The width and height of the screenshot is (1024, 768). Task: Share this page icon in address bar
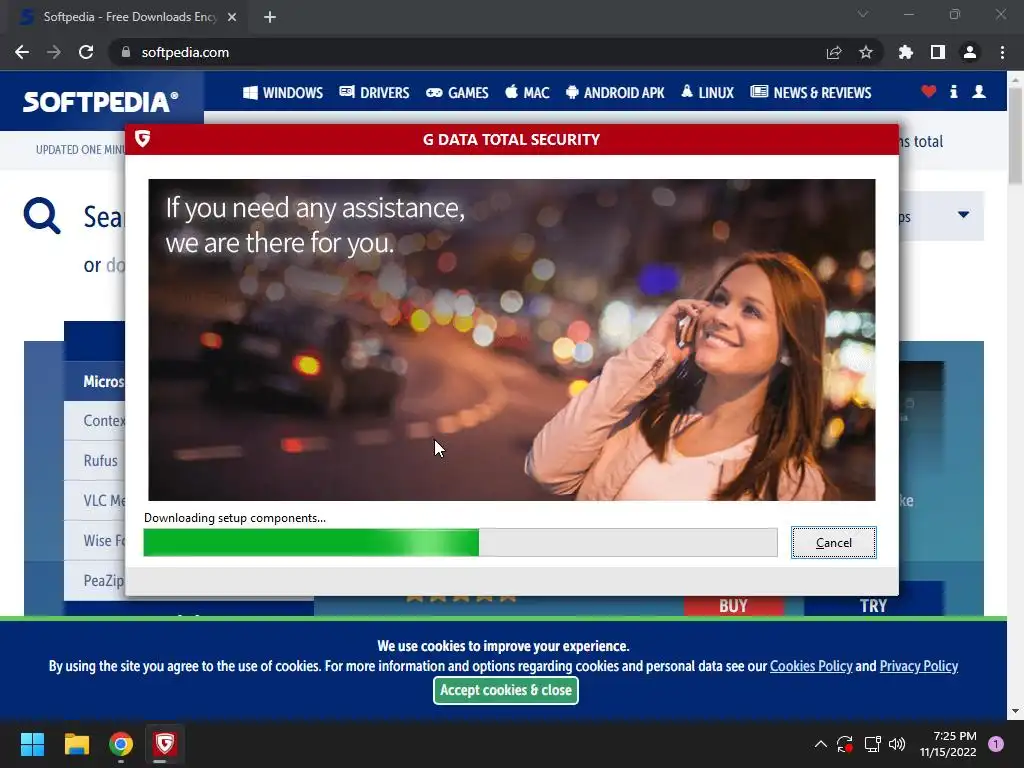pyautogui.click(x=833, y=52)
